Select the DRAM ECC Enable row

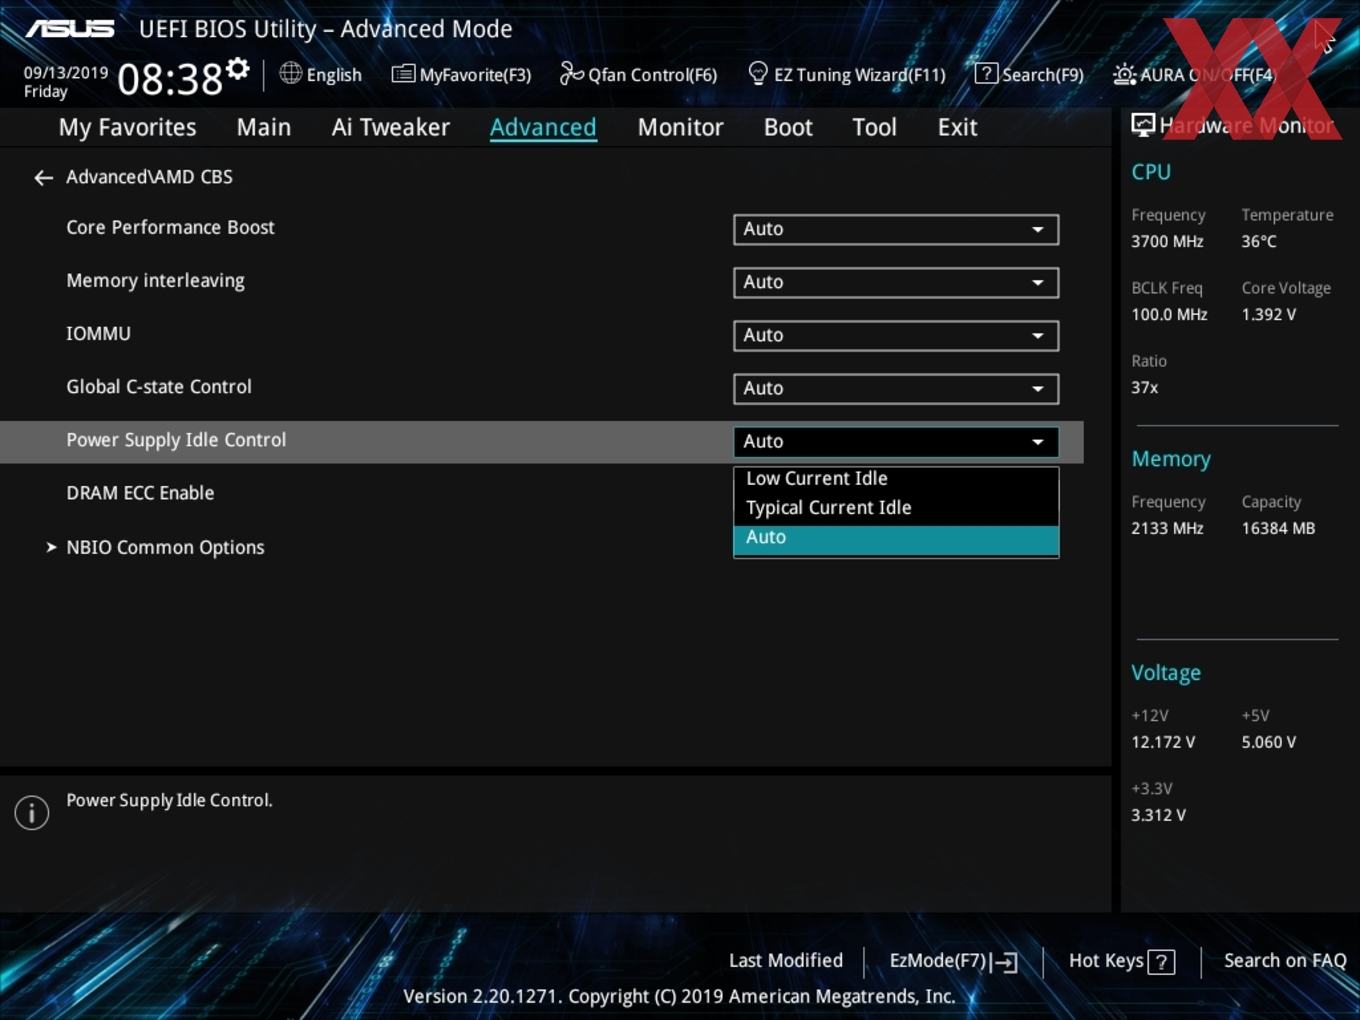pyautogui.click(x=140, y=493)
